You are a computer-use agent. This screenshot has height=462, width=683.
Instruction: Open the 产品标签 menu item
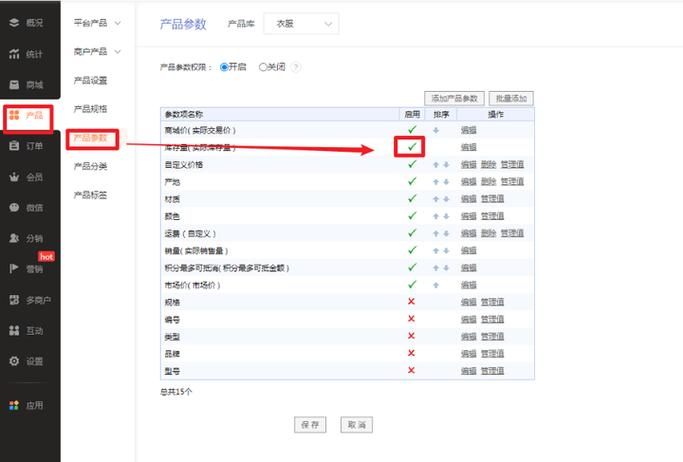tap(90, 195)
